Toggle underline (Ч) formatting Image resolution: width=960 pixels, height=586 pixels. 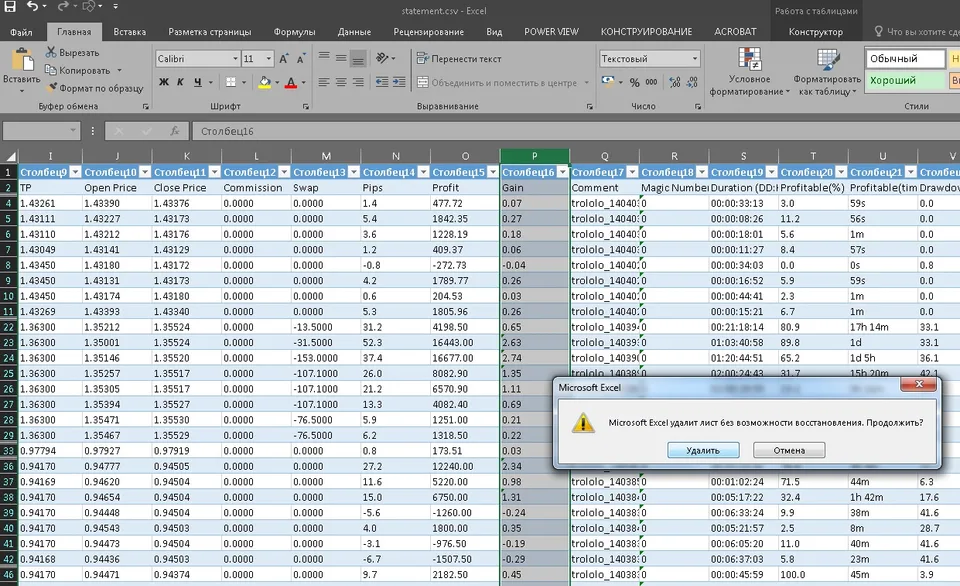(x=197, y=82)
